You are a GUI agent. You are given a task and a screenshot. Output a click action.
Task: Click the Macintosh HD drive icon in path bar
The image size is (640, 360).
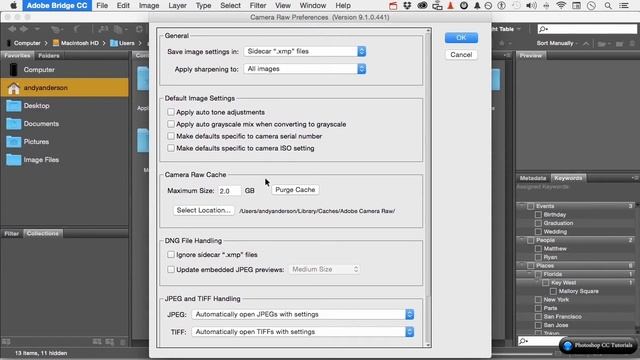[56, 43]
